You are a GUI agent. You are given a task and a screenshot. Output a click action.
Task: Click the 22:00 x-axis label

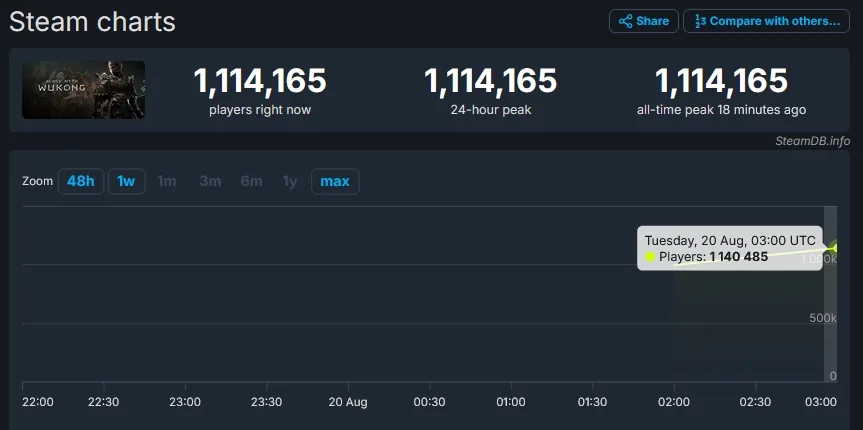pyautogui.click(x=38, y=402)
